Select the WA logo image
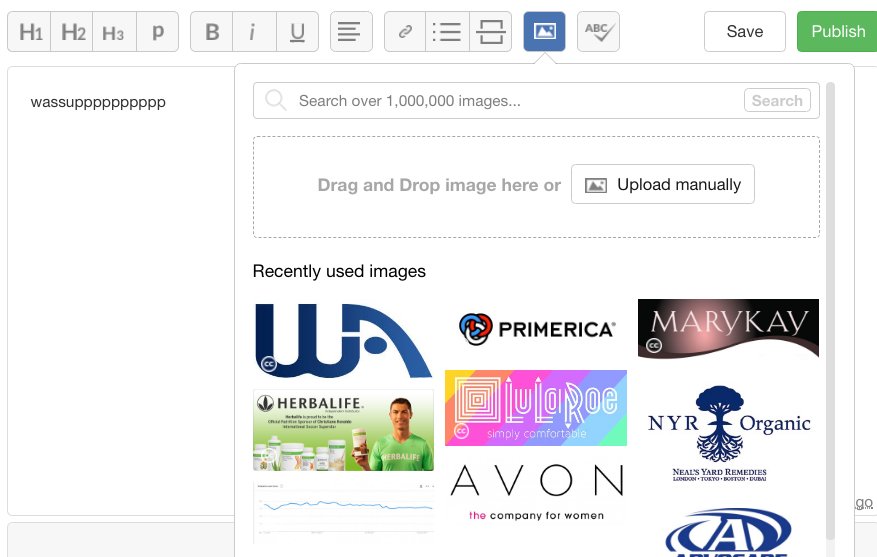The image size is (877, 557). point(343,341)
